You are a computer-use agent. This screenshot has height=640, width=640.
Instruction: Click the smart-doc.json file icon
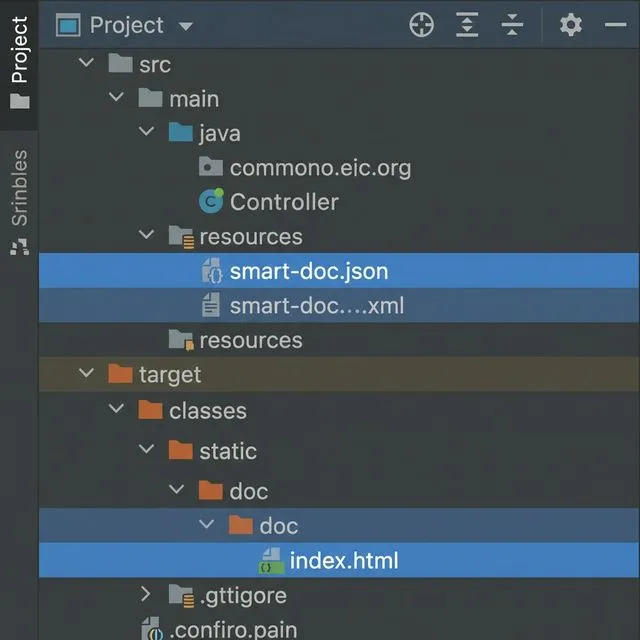point(212,271)
